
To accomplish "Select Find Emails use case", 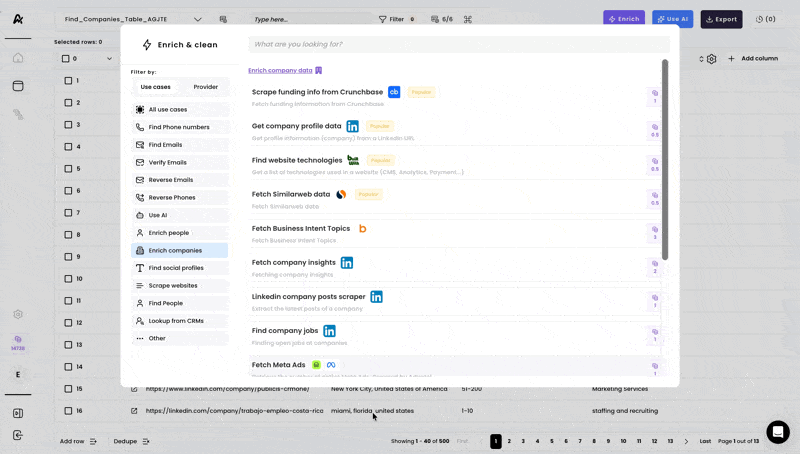I will pyautogui.click(x=180, y=145).
